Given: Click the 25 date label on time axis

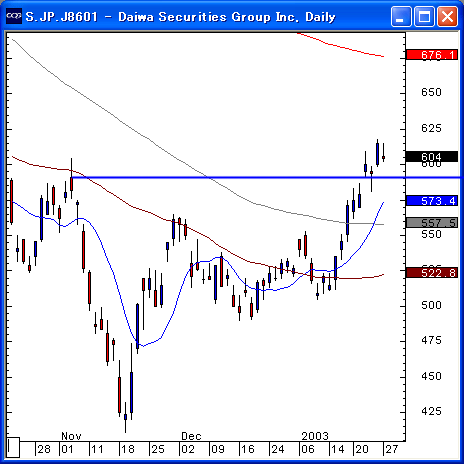Looking at the screenshot, I should click(x=158, y=449).
